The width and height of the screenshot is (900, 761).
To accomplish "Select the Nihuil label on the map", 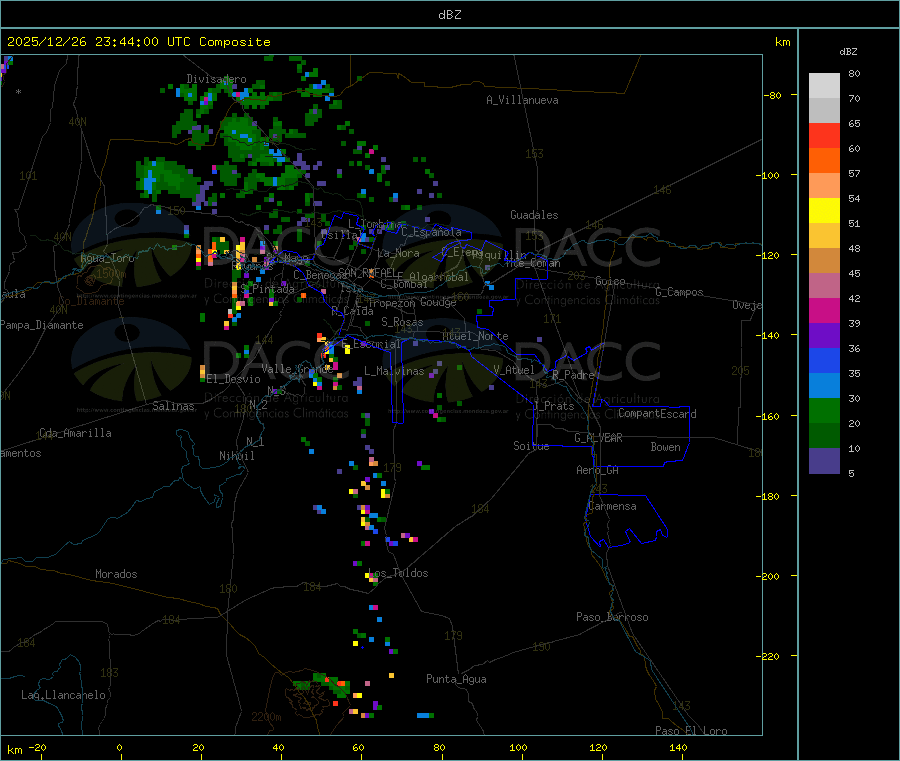I will click(236, 456).
